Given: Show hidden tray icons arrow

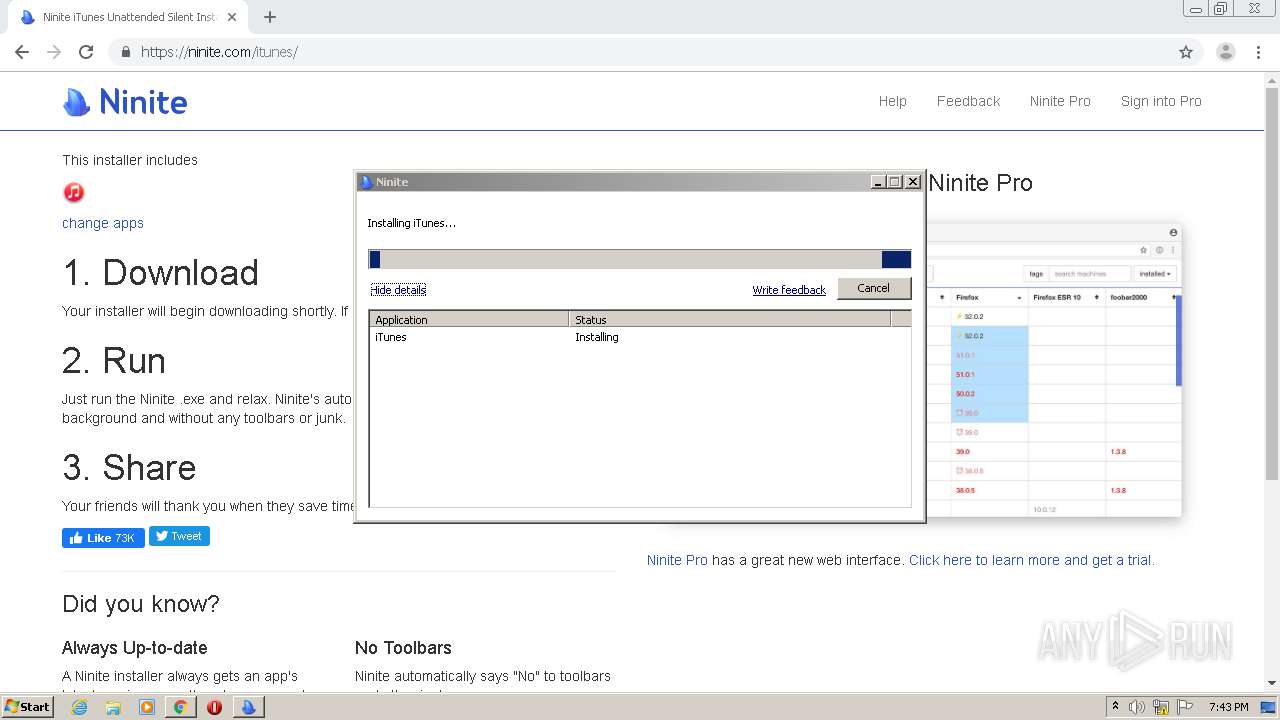Looking at the screenshot, I should pyautogui.click(x=1115, y=707).
